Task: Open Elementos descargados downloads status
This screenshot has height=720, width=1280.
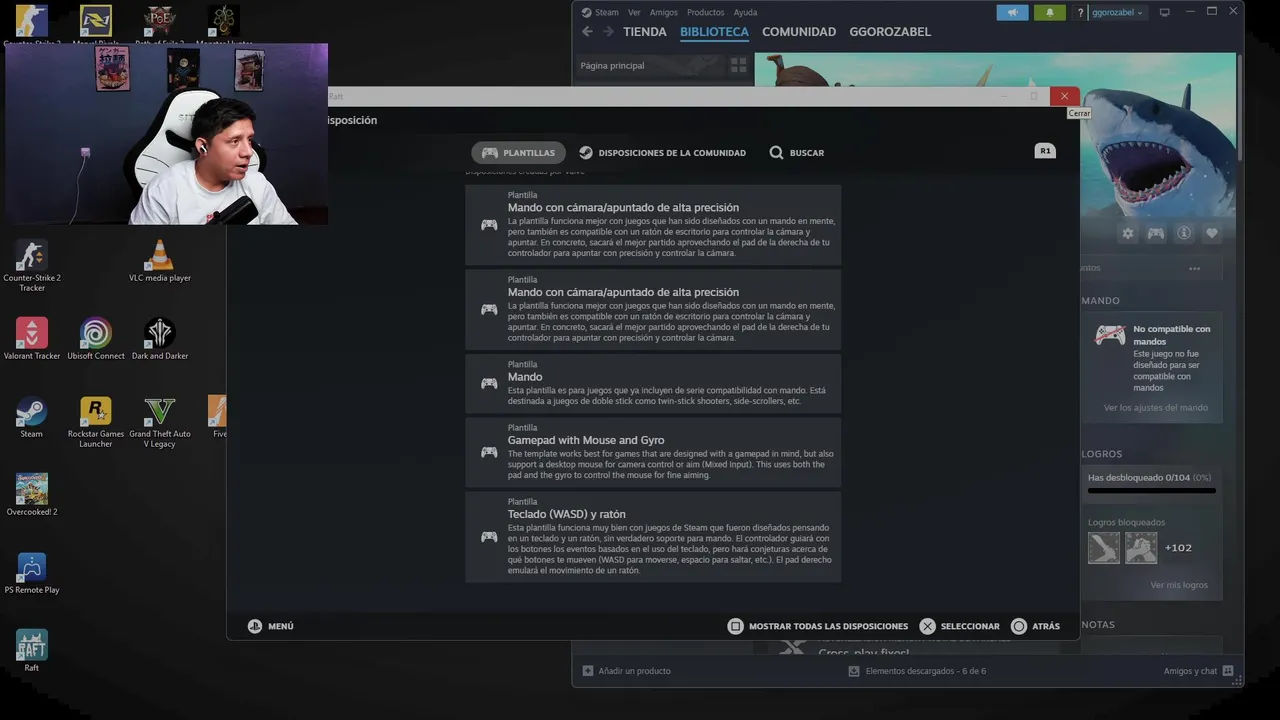Action: pyautogui.click(x=917, y=671)
